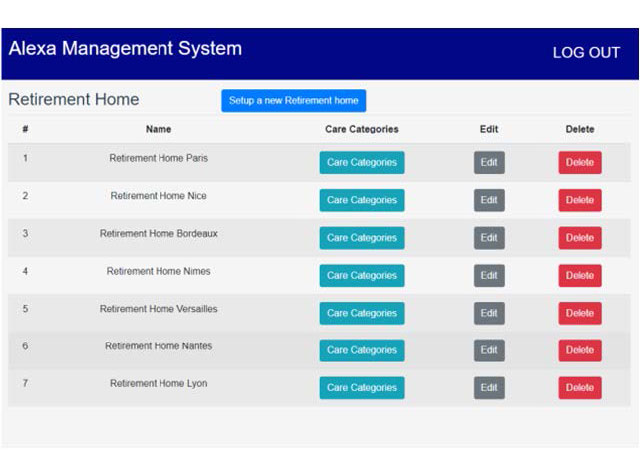Edit the Retirement Home Versailles row
The width and height of the screenshot is (640, 457).
pyautogui.click(x=489, y=313)
